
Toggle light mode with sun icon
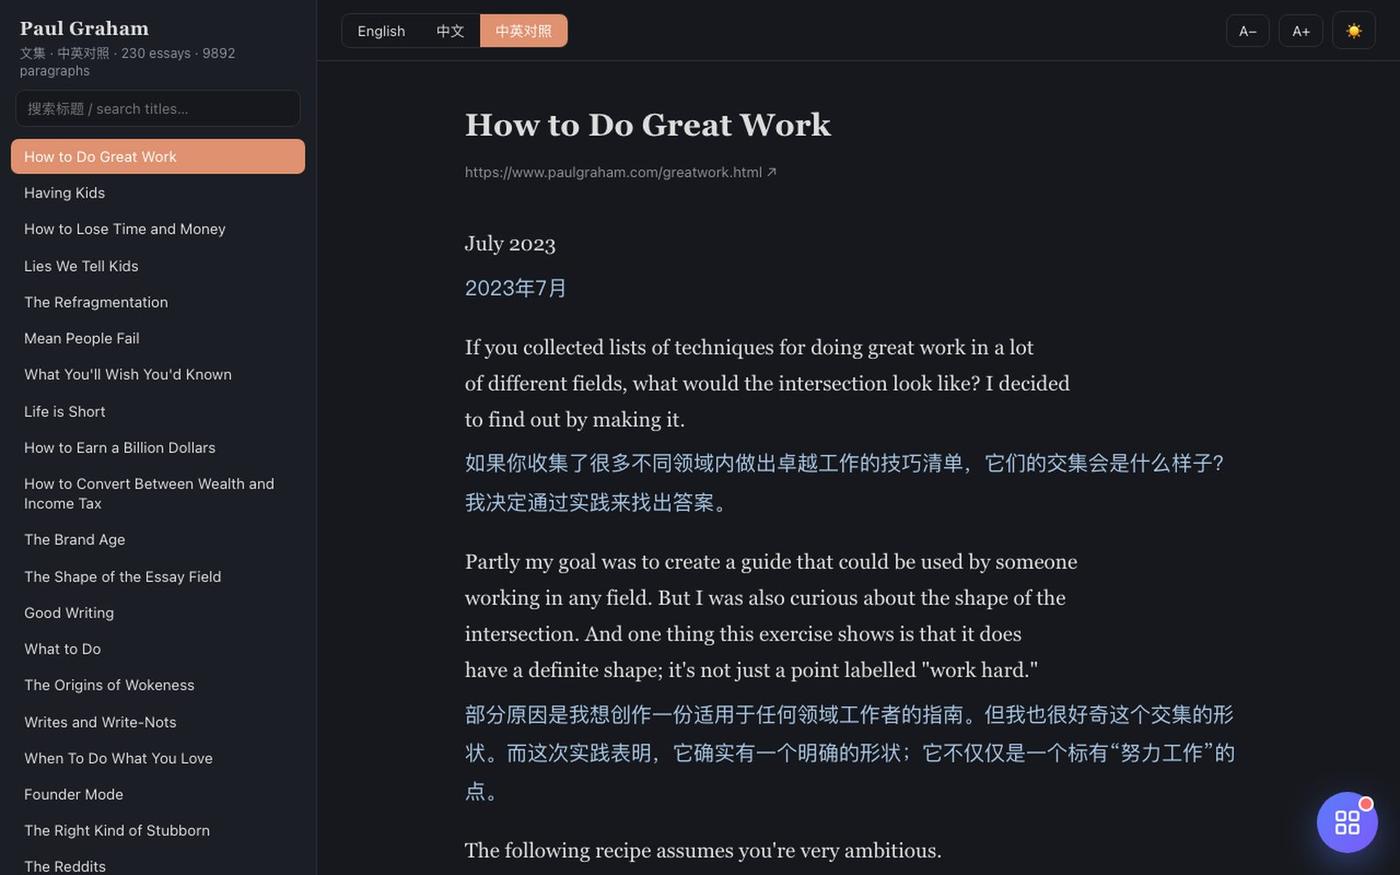[x=1353, y=31]
